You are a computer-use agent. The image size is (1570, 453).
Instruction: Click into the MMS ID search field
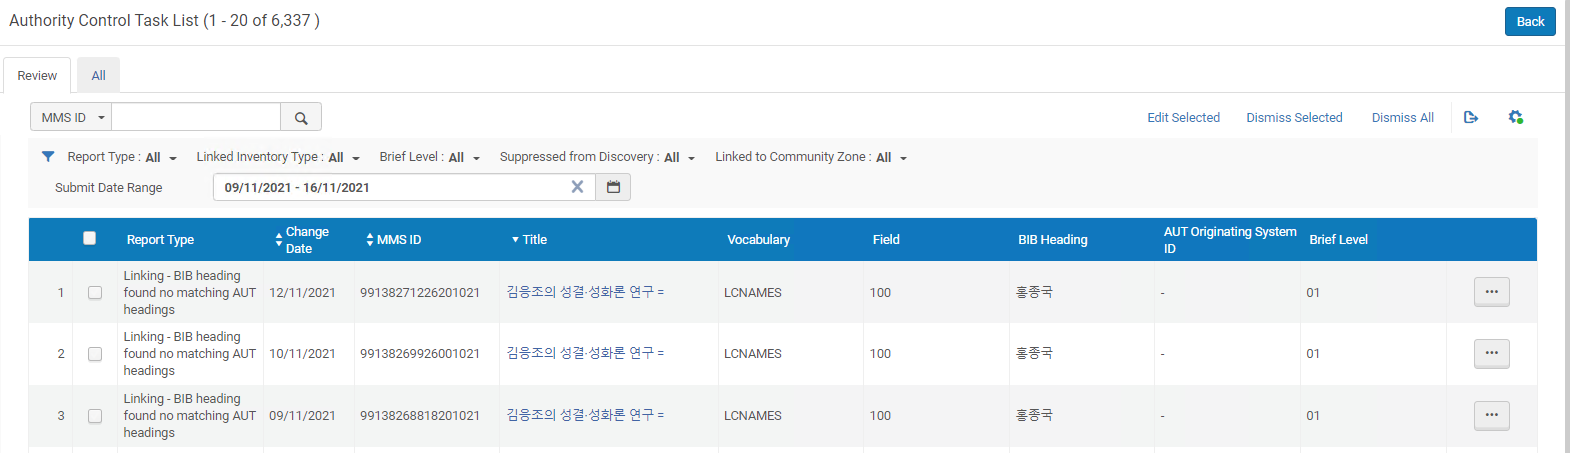click(196, 118)
